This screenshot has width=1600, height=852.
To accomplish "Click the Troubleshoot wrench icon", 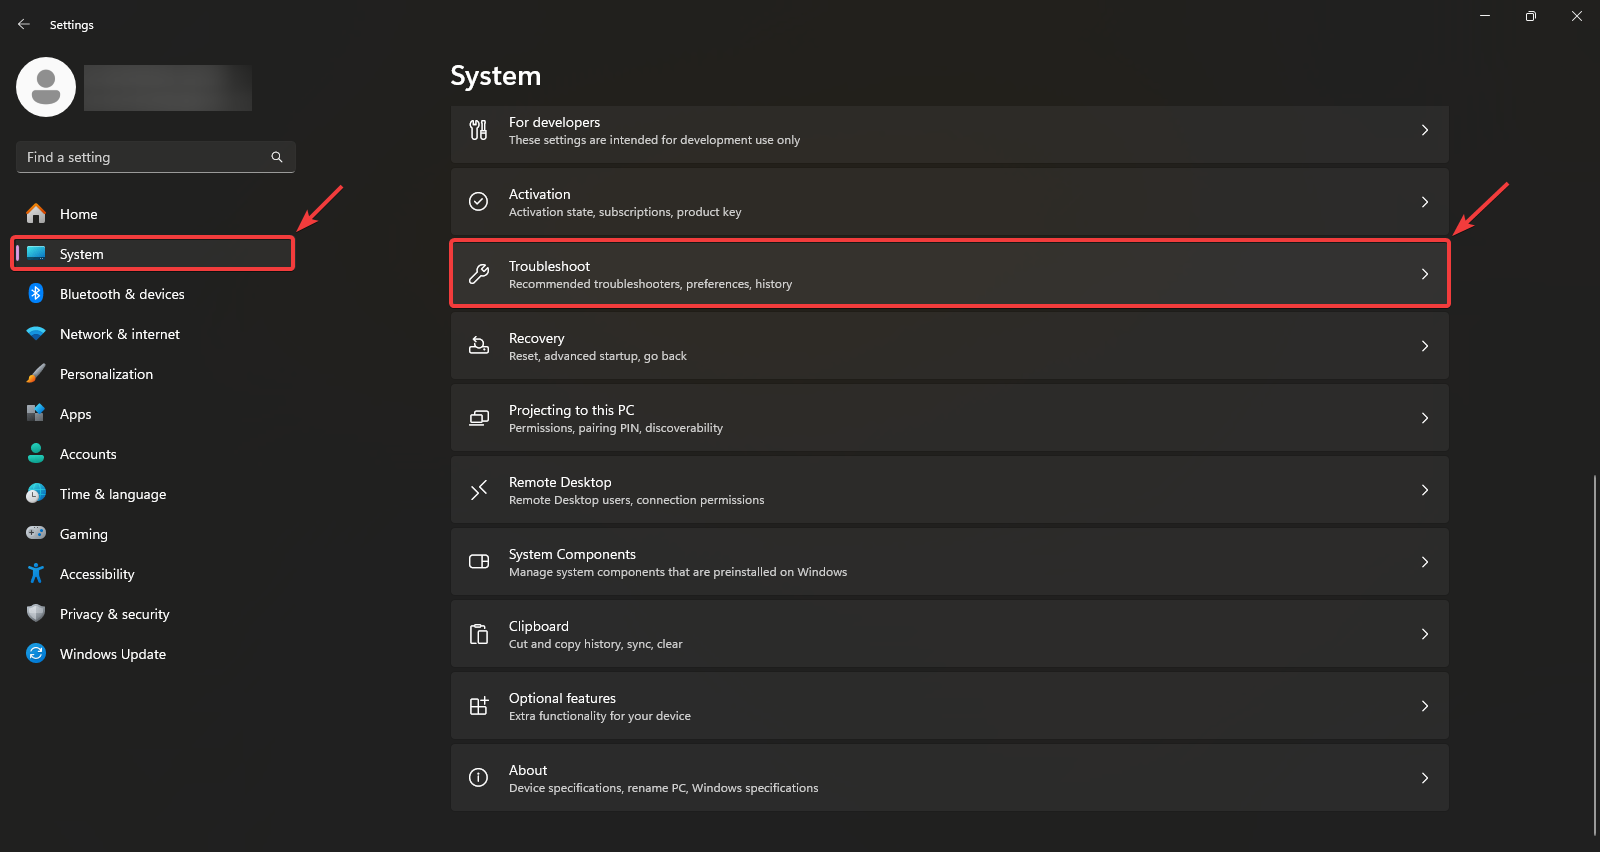I will (x=479, y=274).
